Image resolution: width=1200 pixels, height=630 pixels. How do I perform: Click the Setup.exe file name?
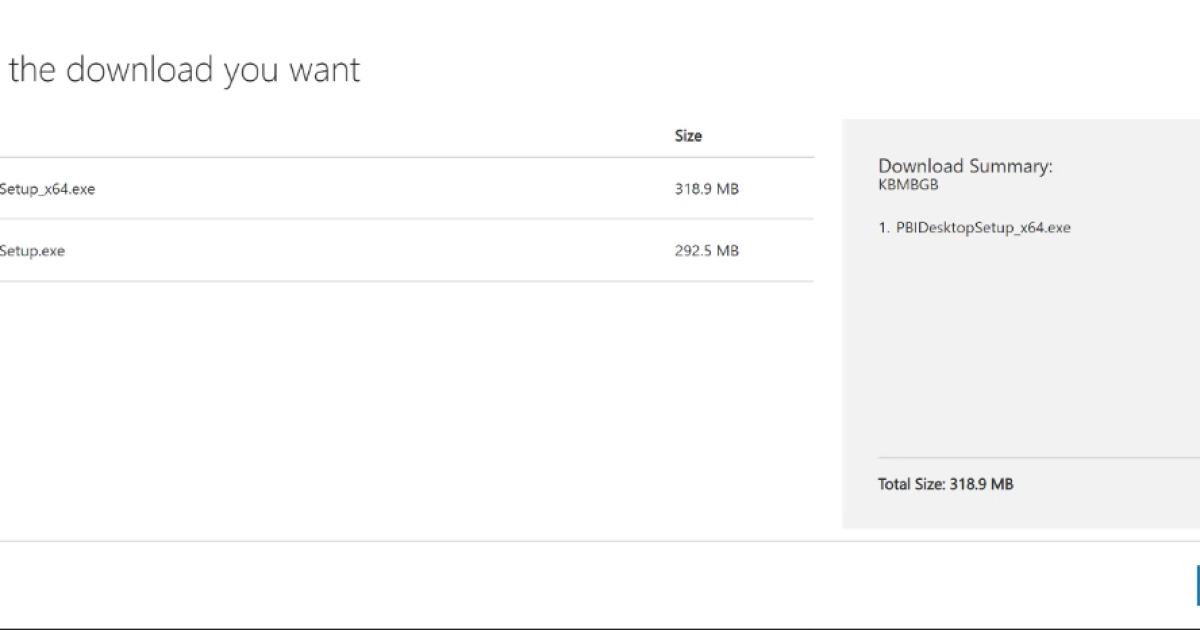(30, 251)
